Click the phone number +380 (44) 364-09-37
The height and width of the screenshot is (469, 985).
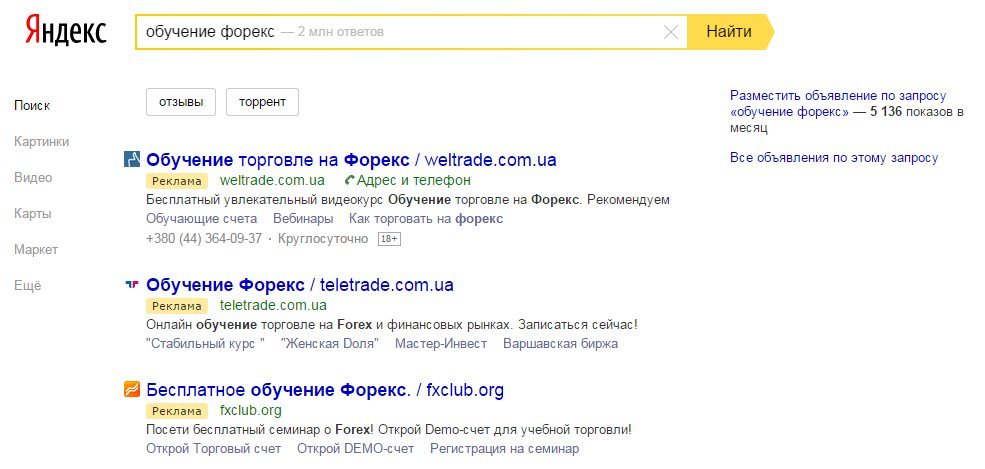204,239
